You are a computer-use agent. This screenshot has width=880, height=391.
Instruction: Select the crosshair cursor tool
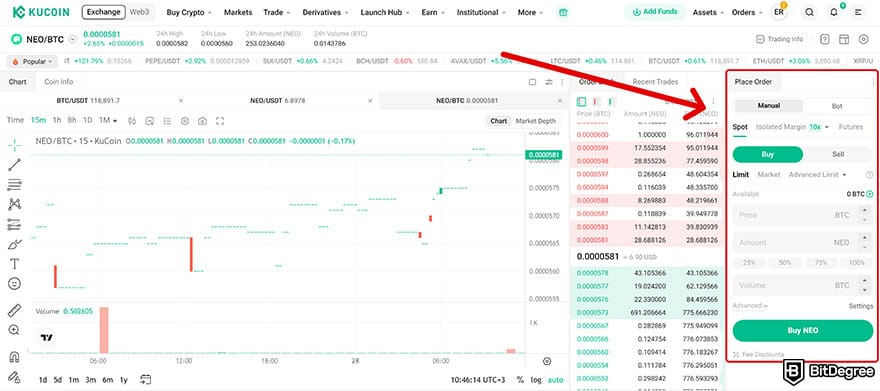15,145
